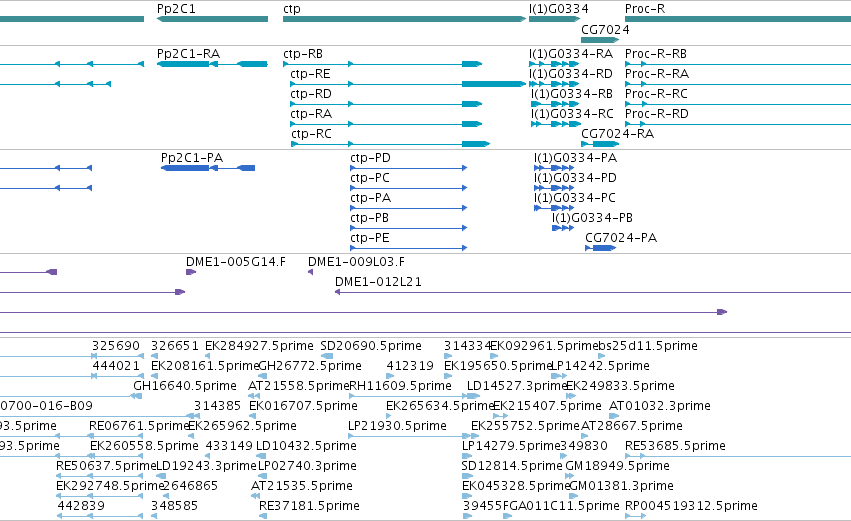Open EST 326651
Image resolution: width=851 pixels, height=521 pixels.
175,346
